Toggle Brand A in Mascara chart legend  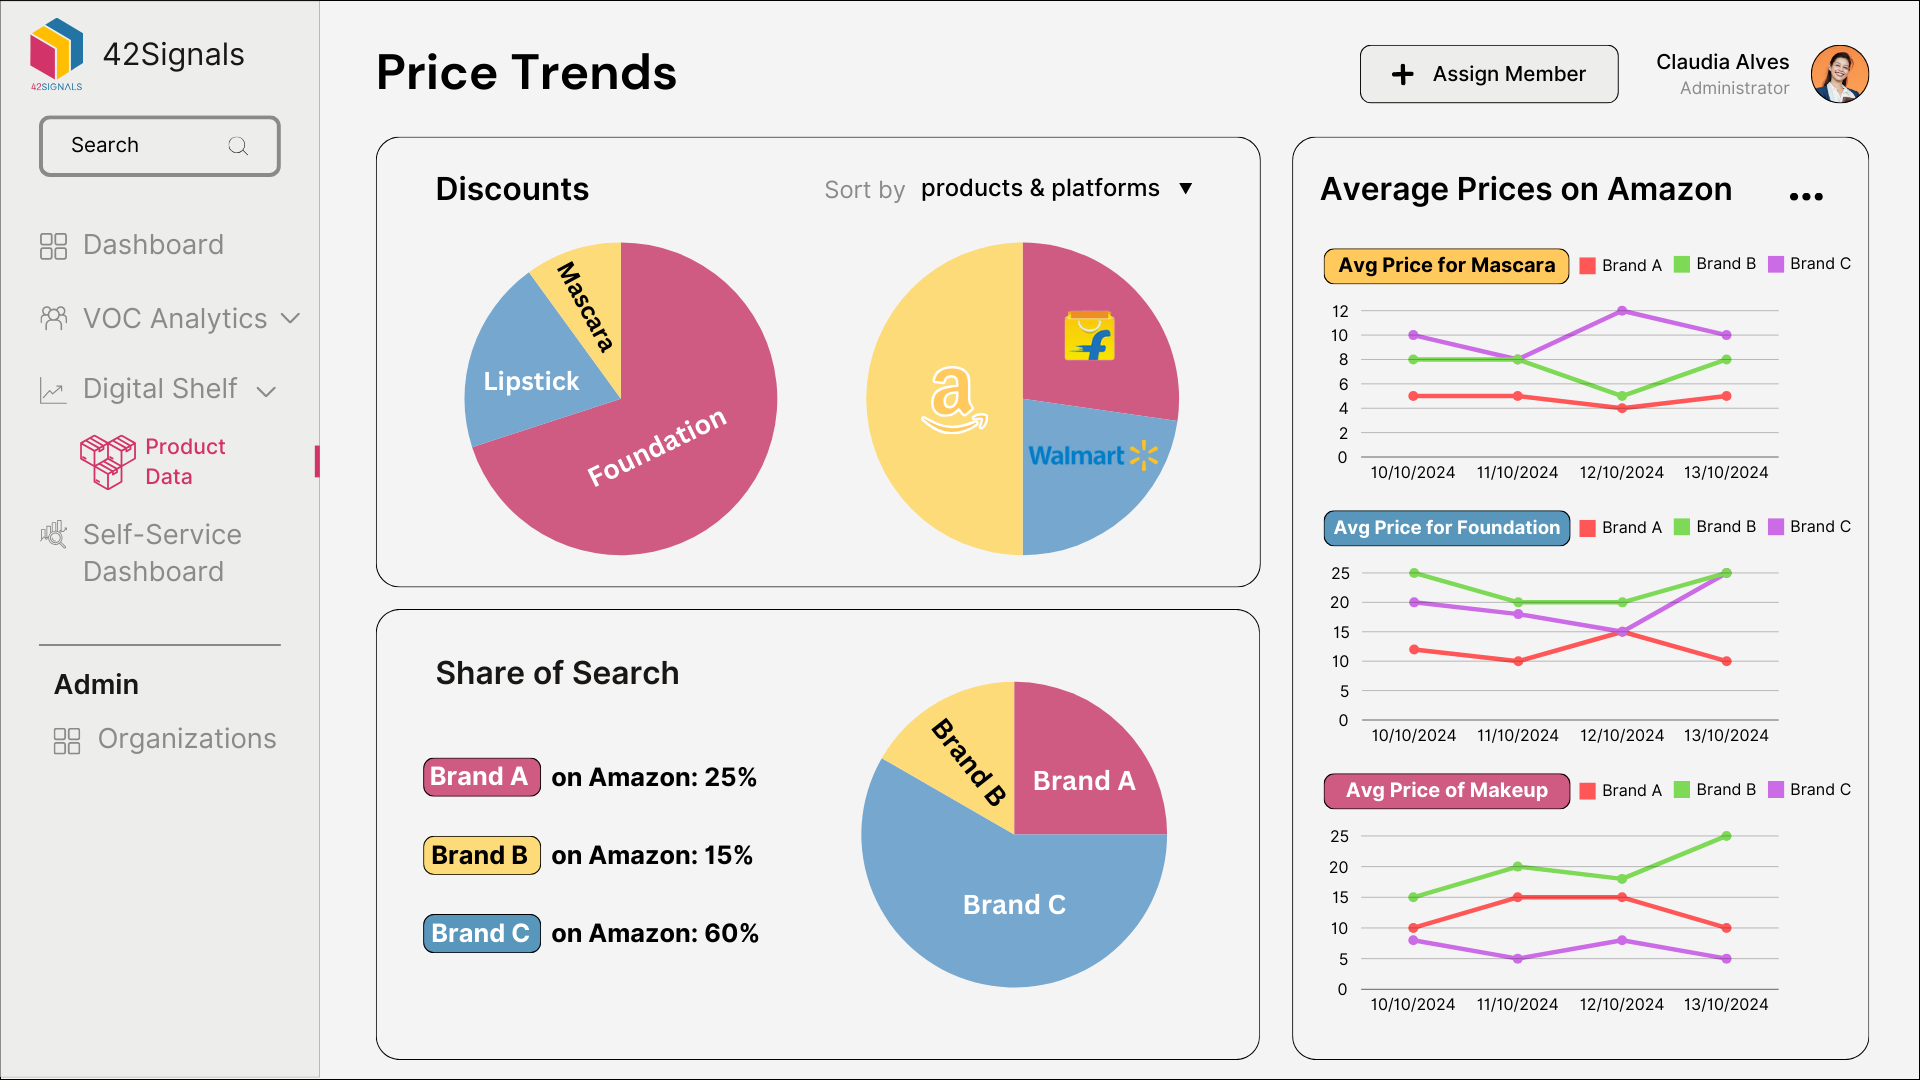(x=1620, y=264)
